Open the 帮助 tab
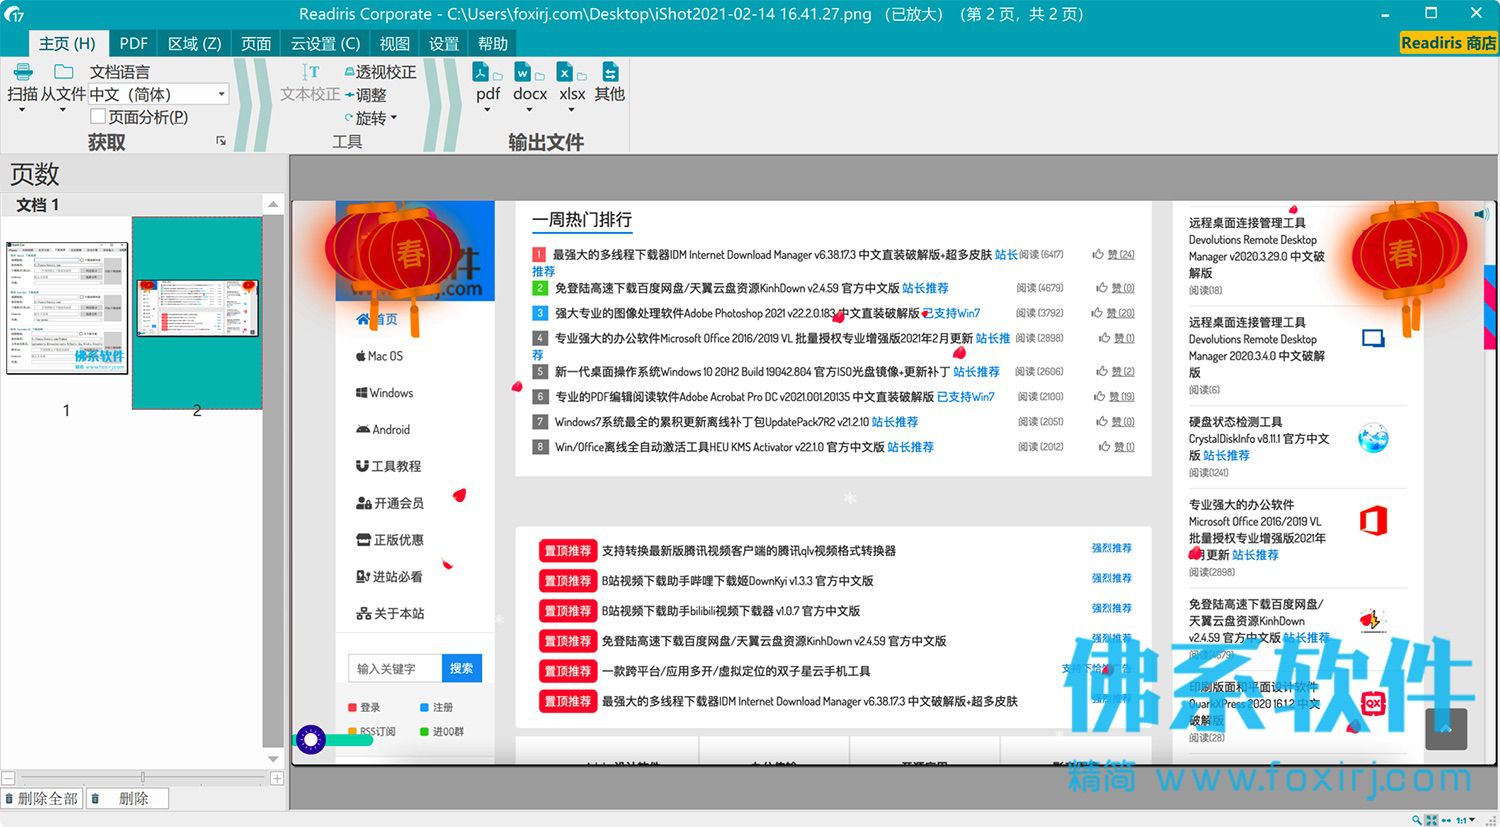The width and height of the screenshot is (1500, 827). coord(492,43)
